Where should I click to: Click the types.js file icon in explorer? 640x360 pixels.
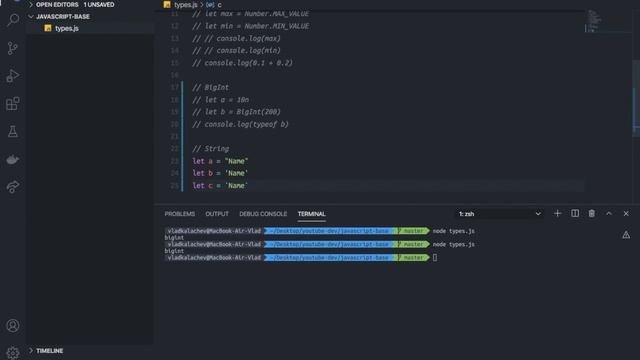48,28
